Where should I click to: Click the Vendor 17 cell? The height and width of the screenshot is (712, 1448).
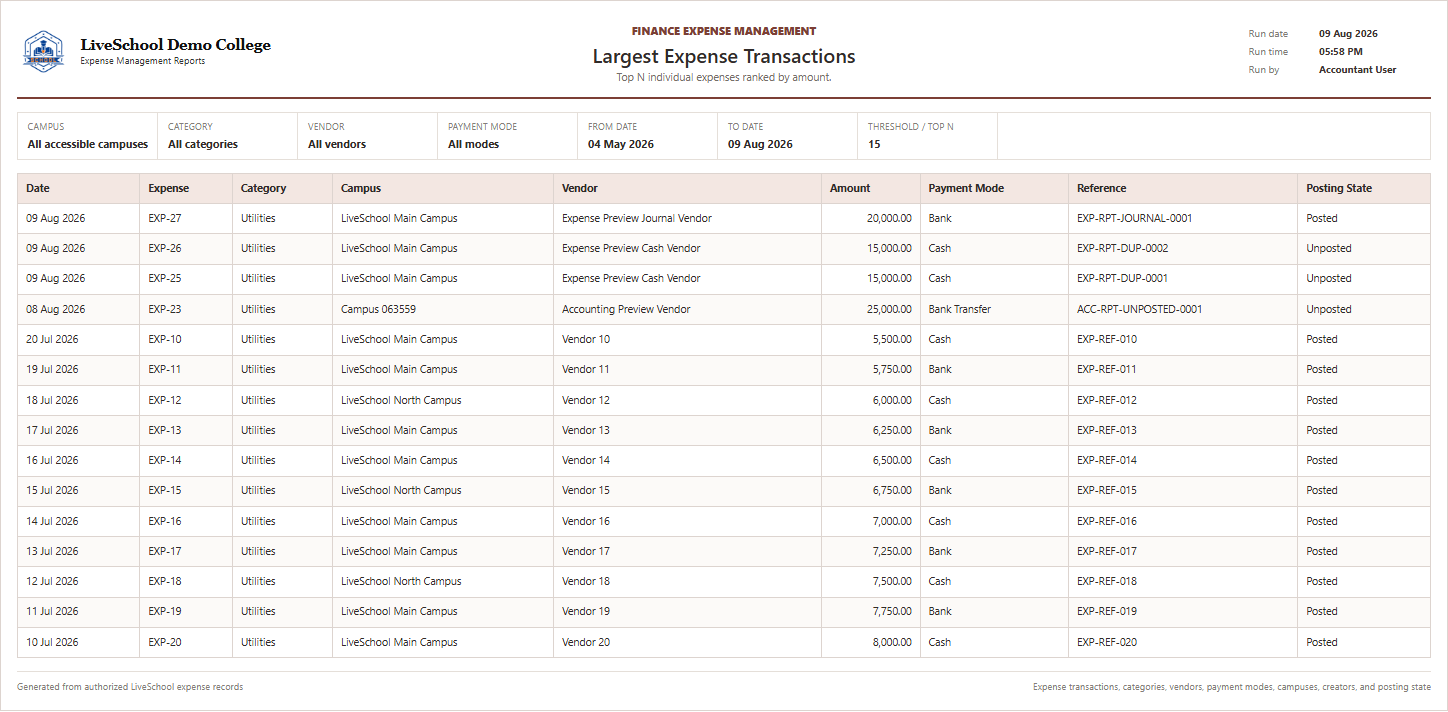tap(688, 551)
